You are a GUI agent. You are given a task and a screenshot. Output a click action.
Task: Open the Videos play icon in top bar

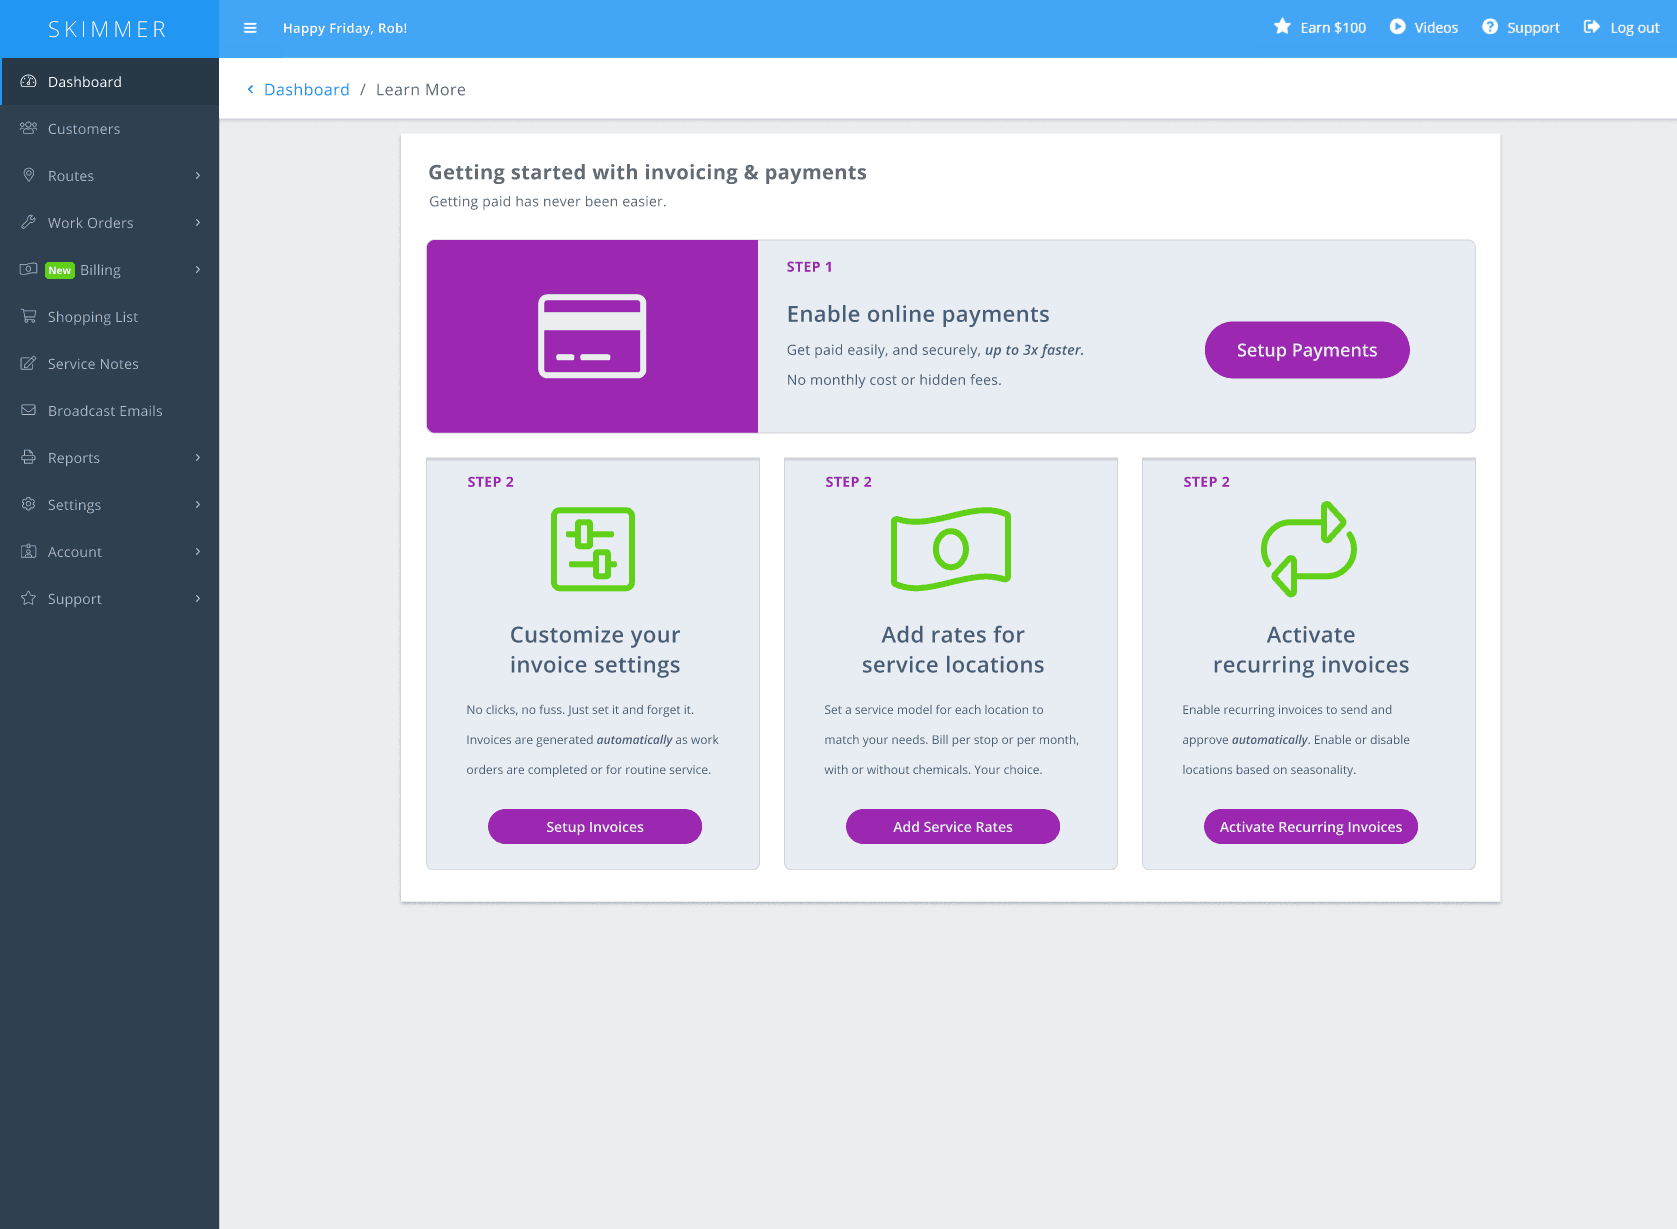point(1397,27)
